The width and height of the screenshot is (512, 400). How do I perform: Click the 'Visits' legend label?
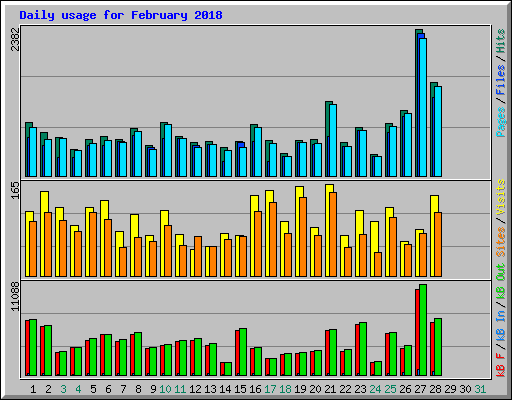point(501,197)
